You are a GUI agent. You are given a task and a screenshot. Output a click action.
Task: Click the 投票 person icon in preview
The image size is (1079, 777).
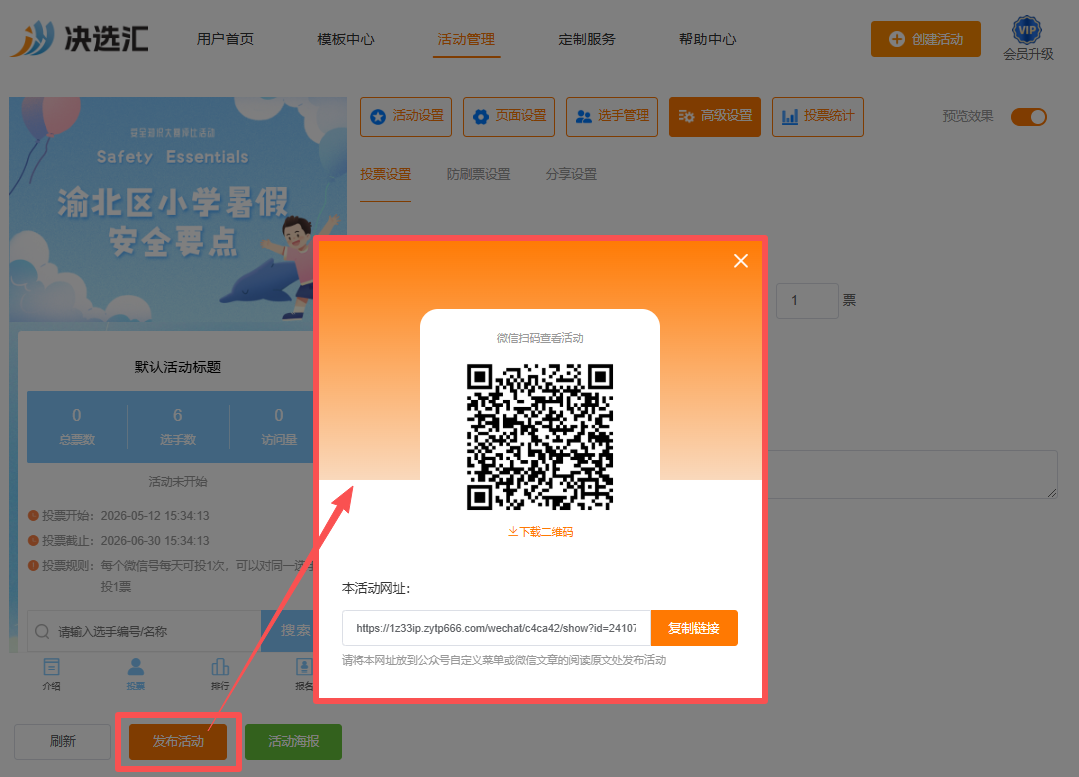click(136, 674)
